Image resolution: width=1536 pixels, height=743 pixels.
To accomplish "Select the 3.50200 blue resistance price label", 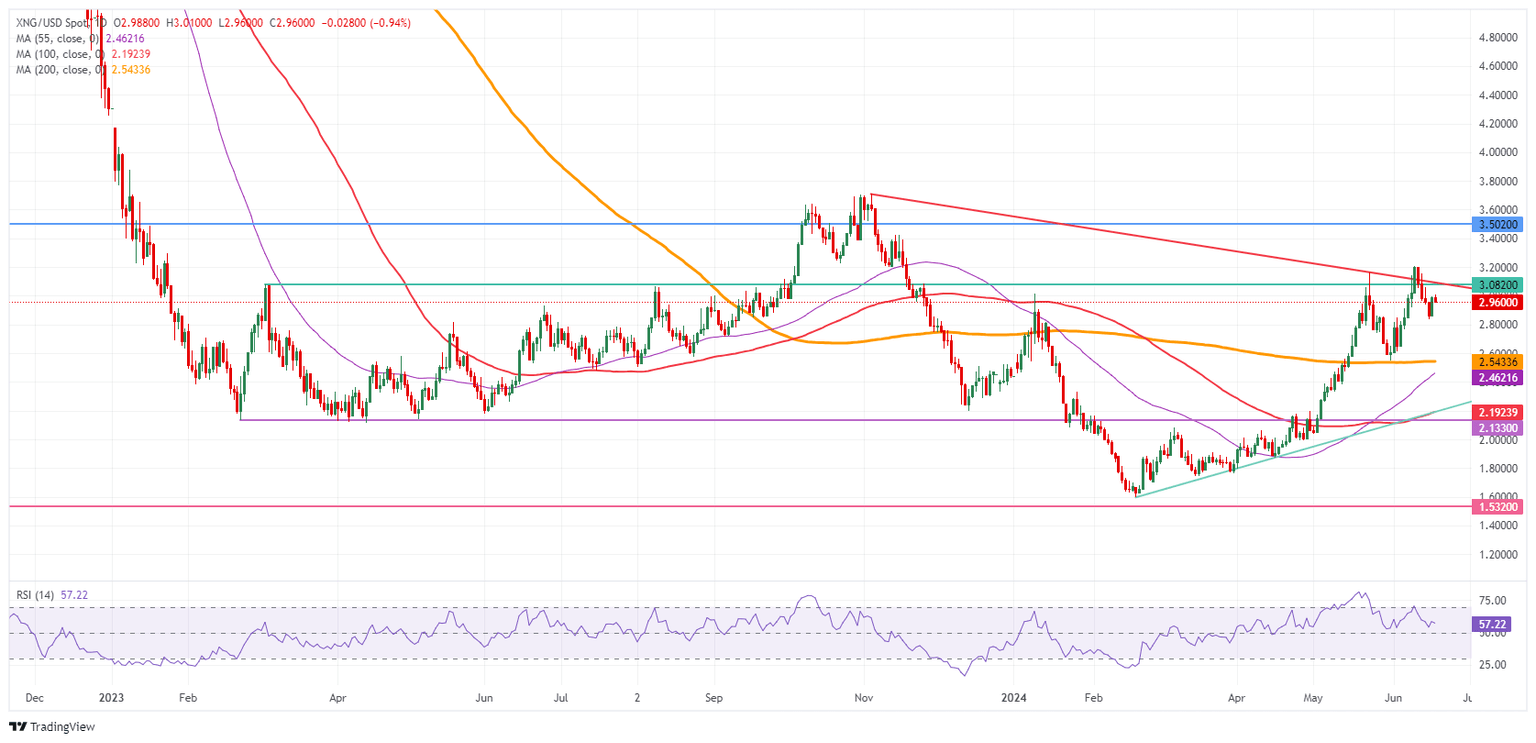I will 1498,225.
